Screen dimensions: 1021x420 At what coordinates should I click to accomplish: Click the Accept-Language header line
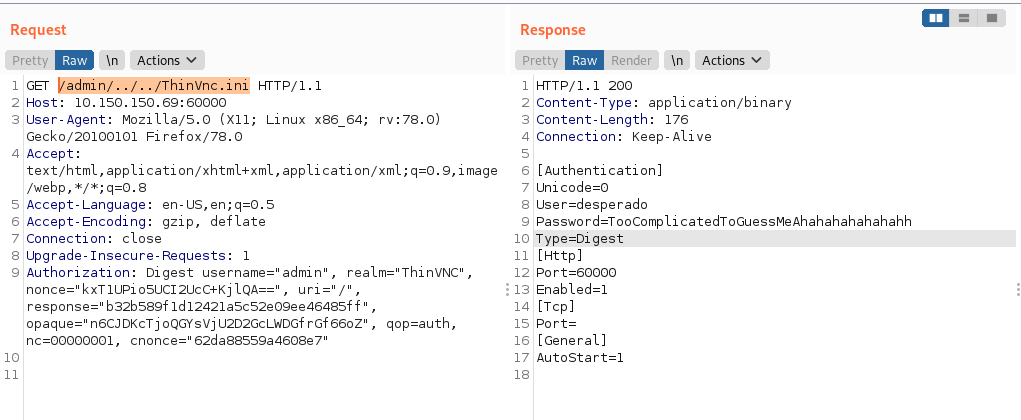coord(150,204)
